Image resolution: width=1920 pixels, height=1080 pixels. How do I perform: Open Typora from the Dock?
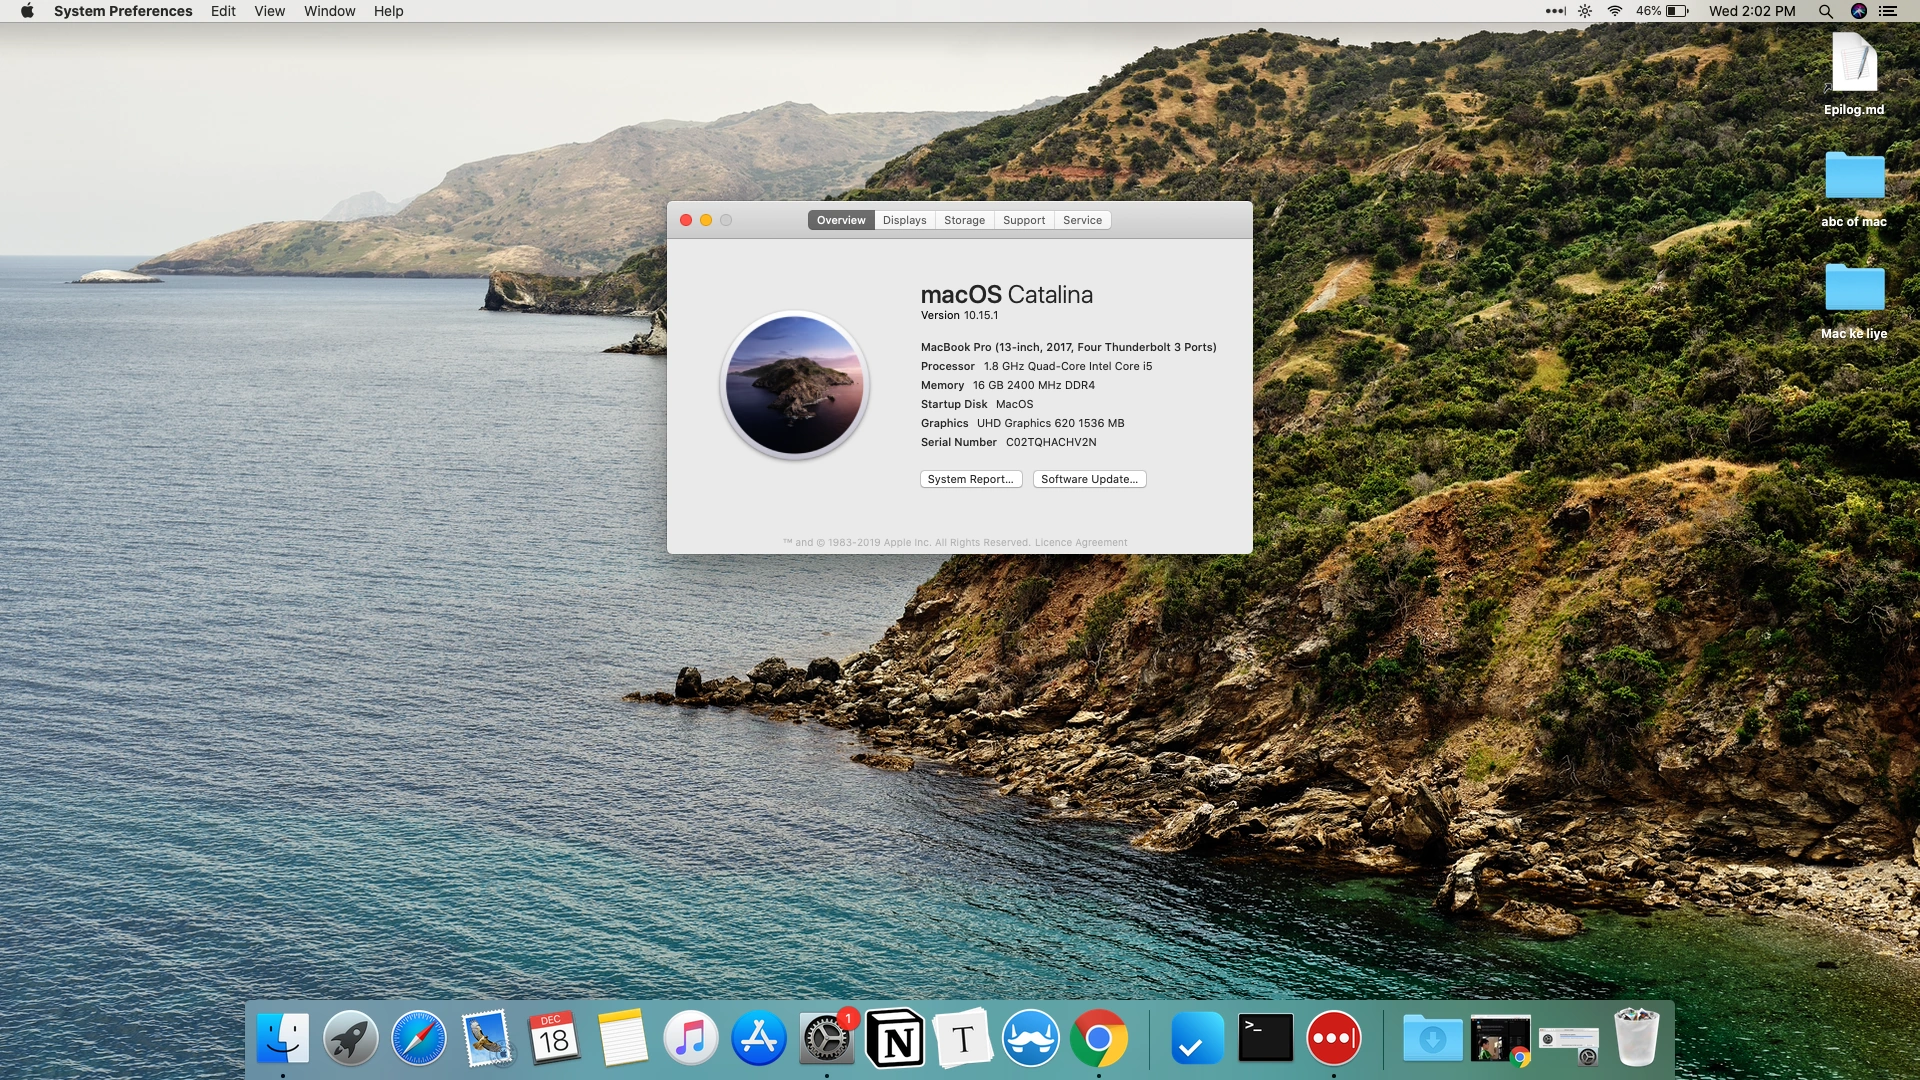click(962, 1039)
